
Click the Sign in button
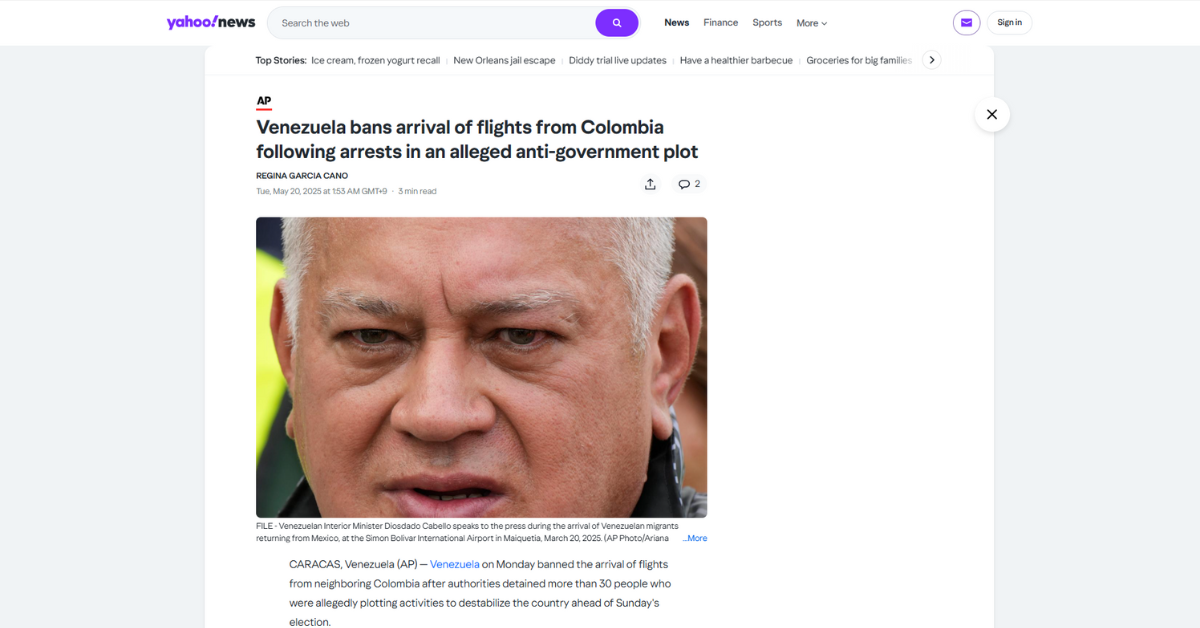point(1009,23)
